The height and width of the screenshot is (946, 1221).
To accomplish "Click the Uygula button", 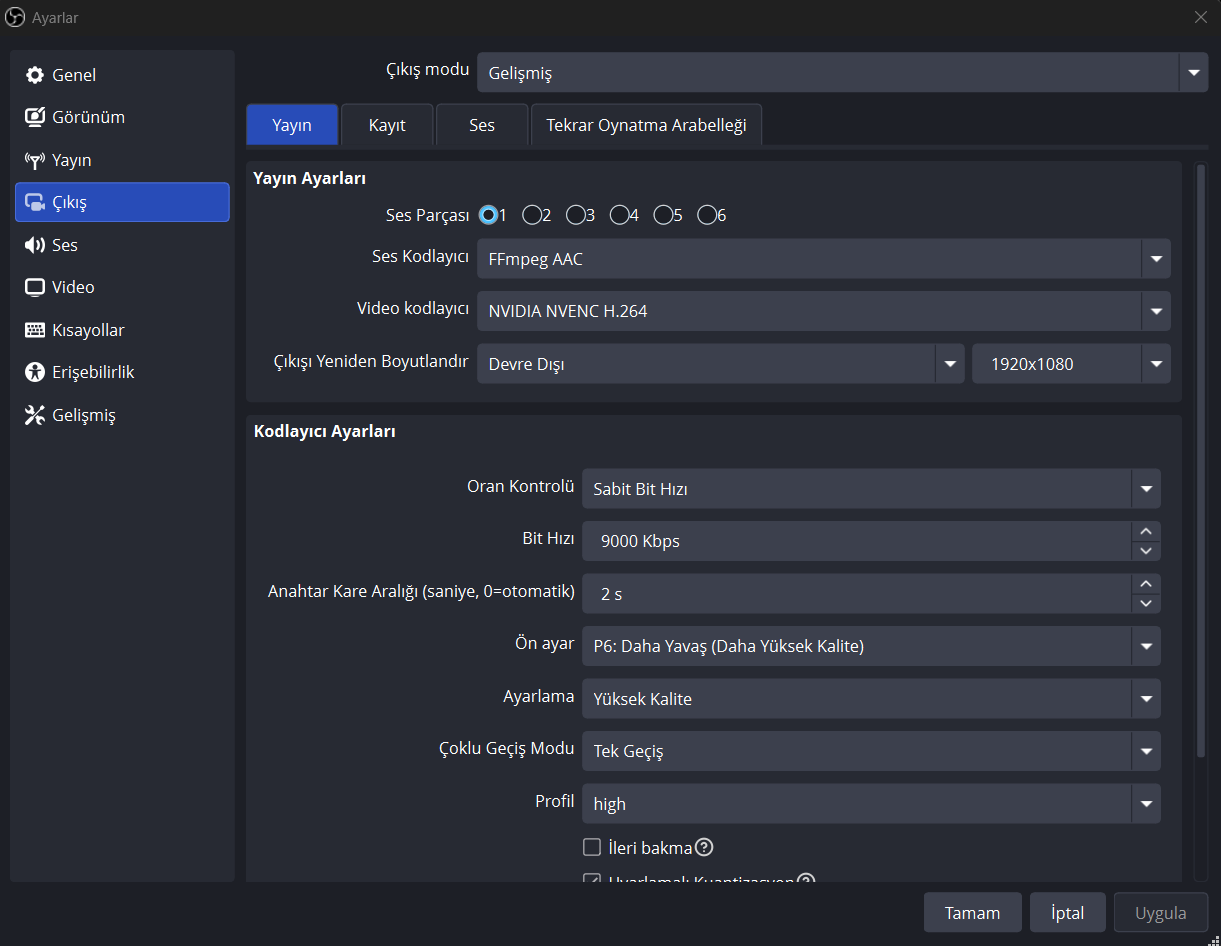I will [x=1161, y=913].
